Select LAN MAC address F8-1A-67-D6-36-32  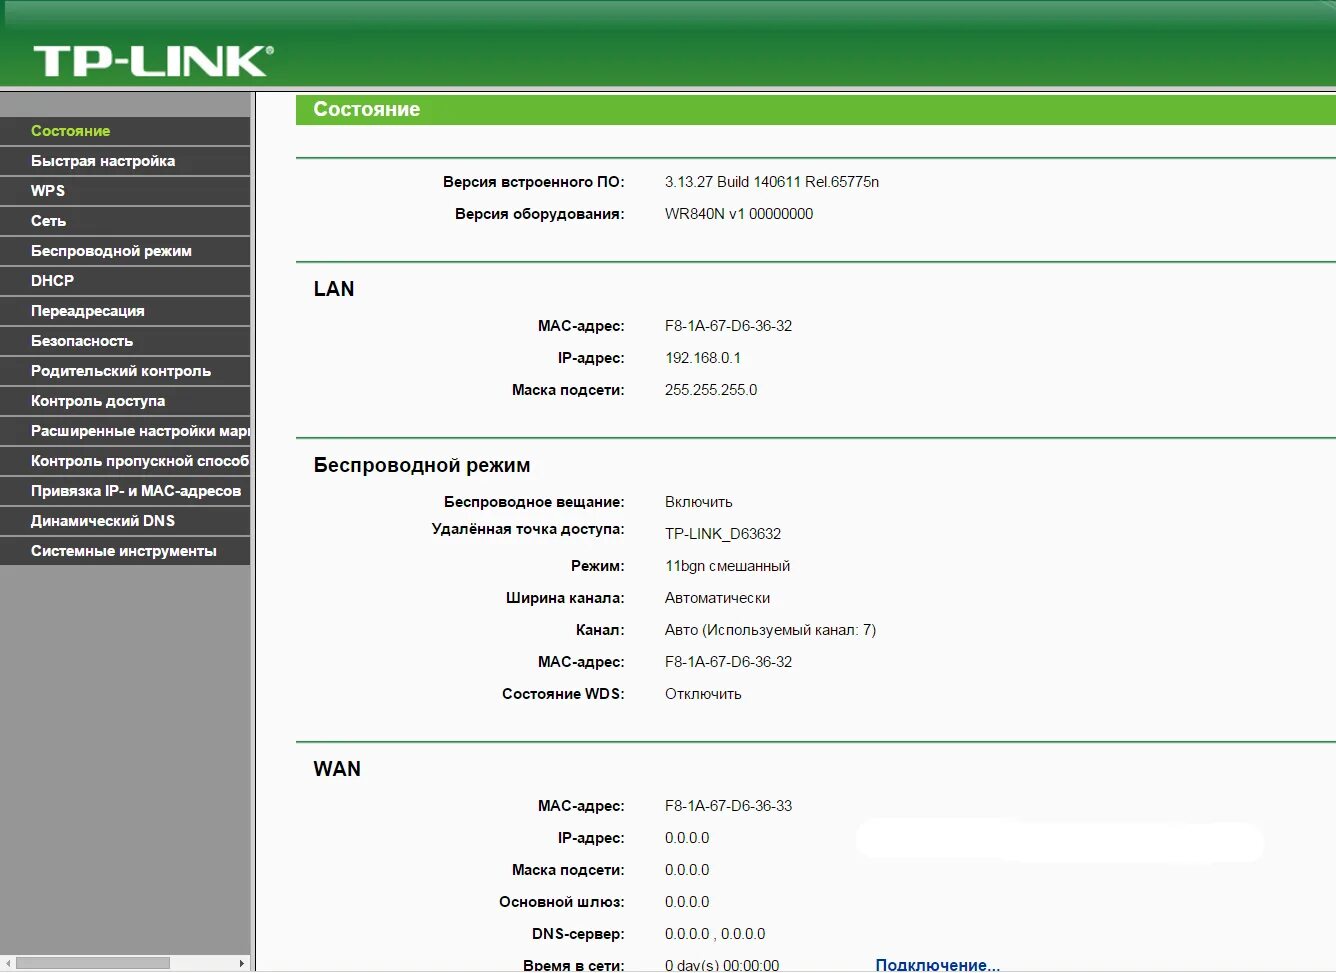coord(728,326)
